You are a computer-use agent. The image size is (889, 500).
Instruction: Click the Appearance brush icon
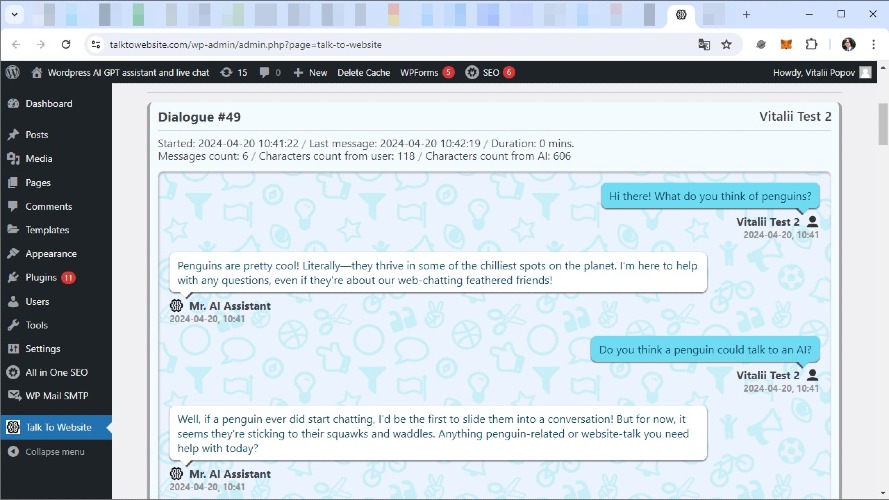click(x=13, y=253)
